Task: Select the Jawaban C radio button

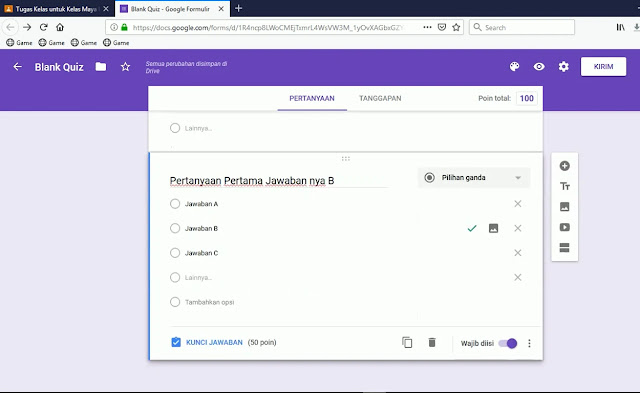Action: tap(175, 253)
